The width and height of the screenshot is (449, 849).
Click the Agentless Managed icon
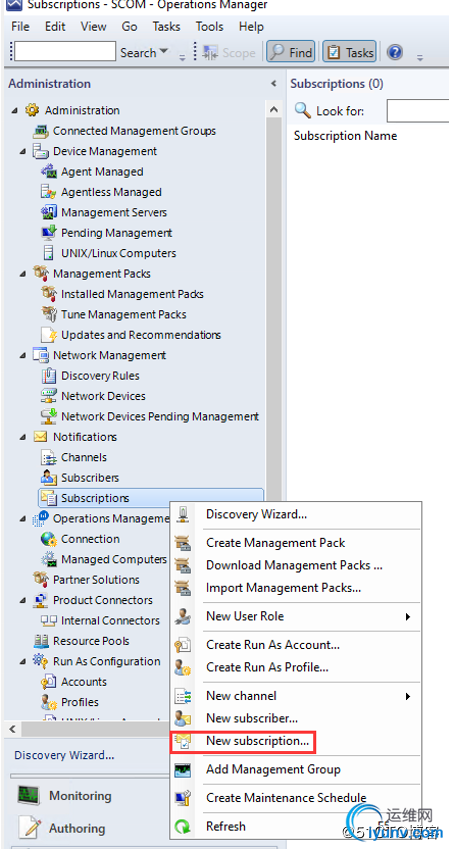[48, 192]
